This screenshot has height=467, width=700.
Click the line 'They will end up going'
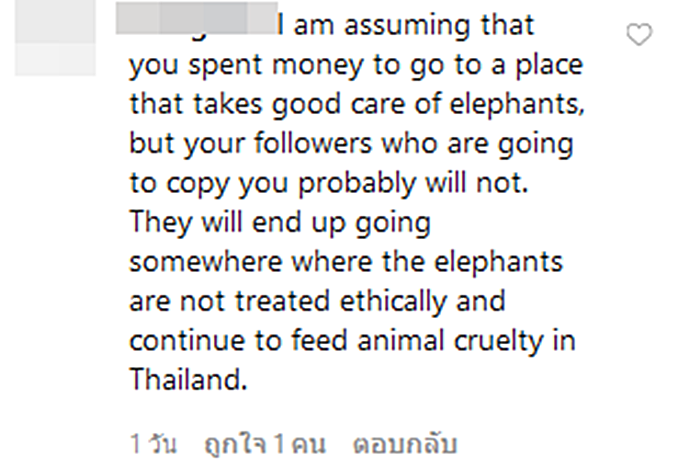pyautogui.click(x=280, y=223)
